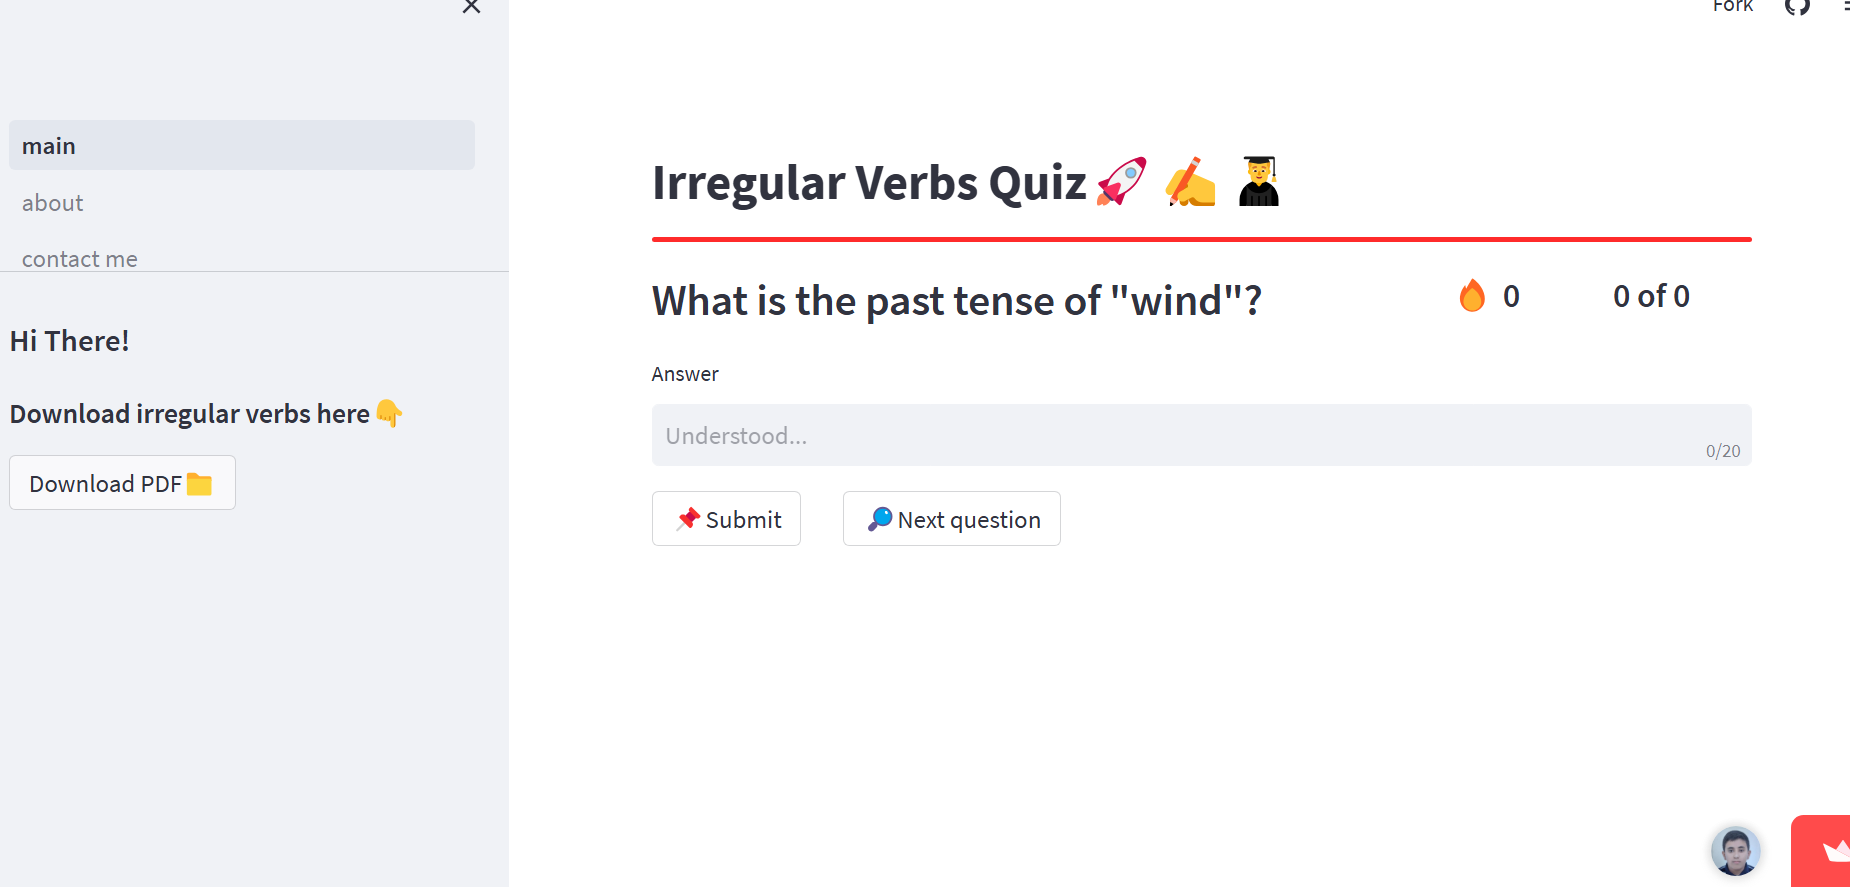Click the graduate student emoji
Screen dimensions: 1850x887
1259,182
